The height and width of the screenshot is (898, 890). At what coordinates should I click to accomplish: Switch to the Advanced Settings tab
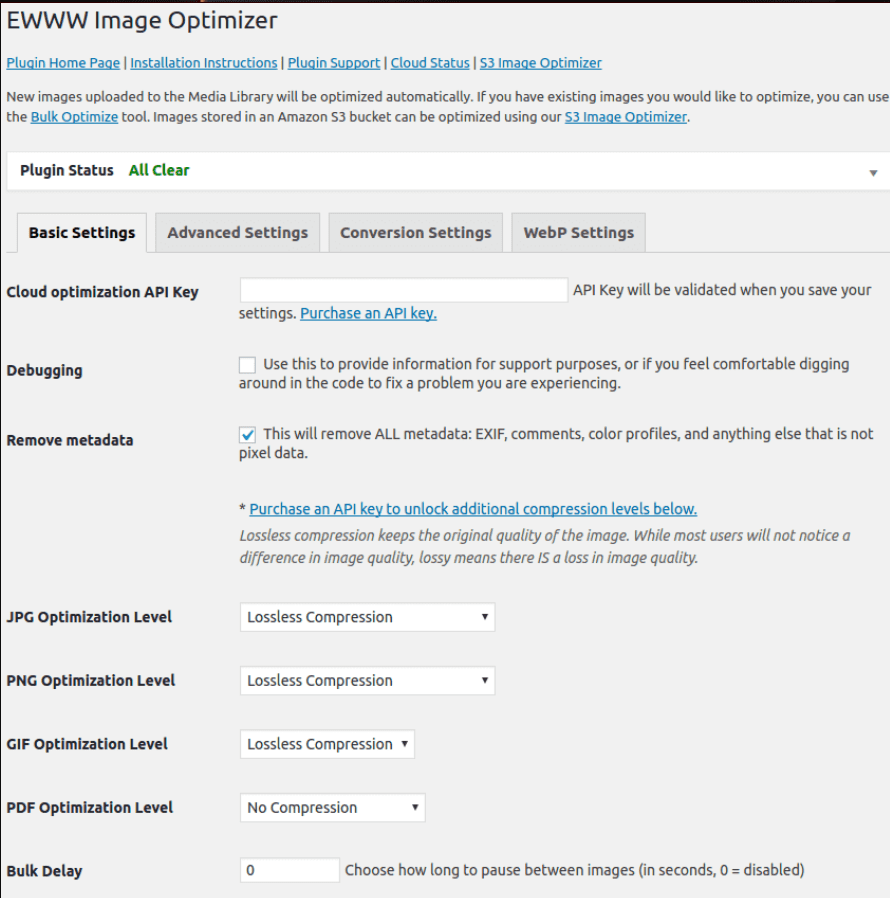tap(238, 233)
